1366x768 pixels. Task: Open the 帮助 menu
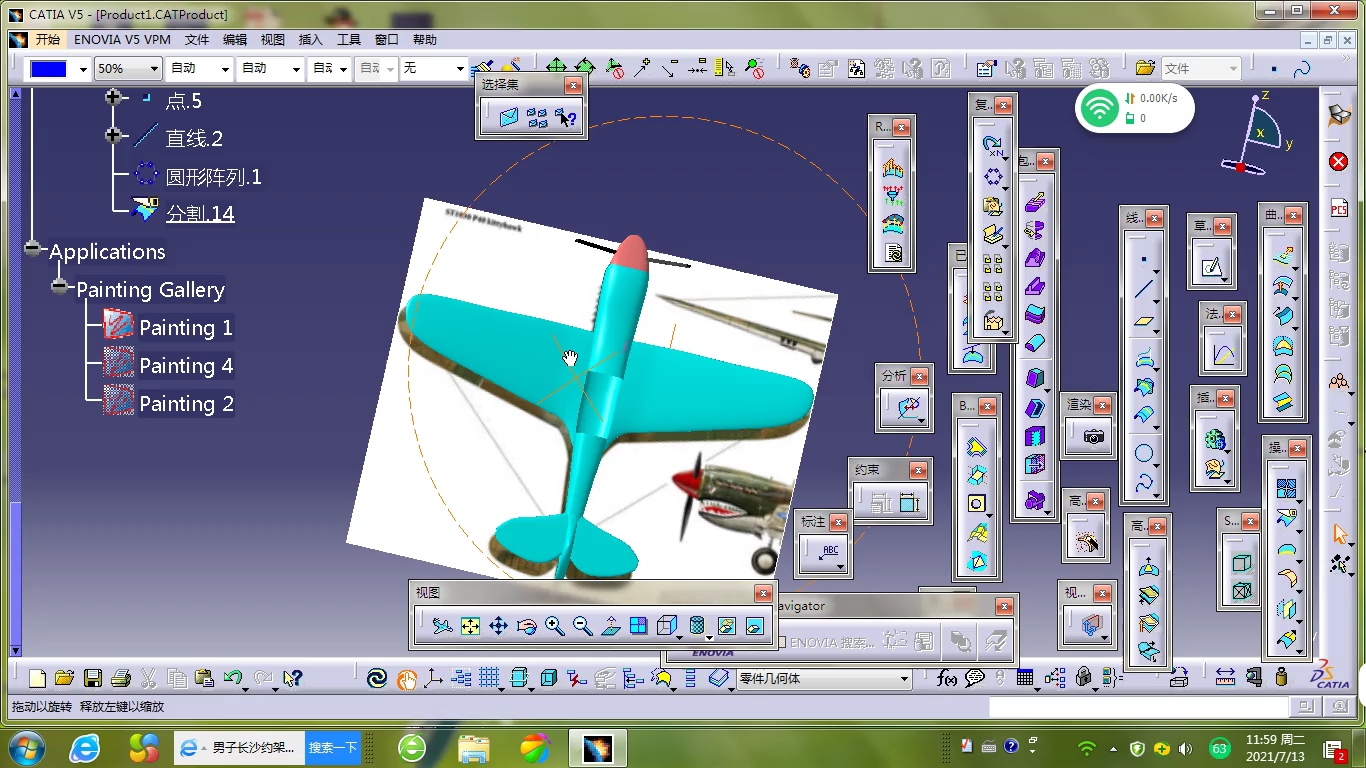[425, 40]
